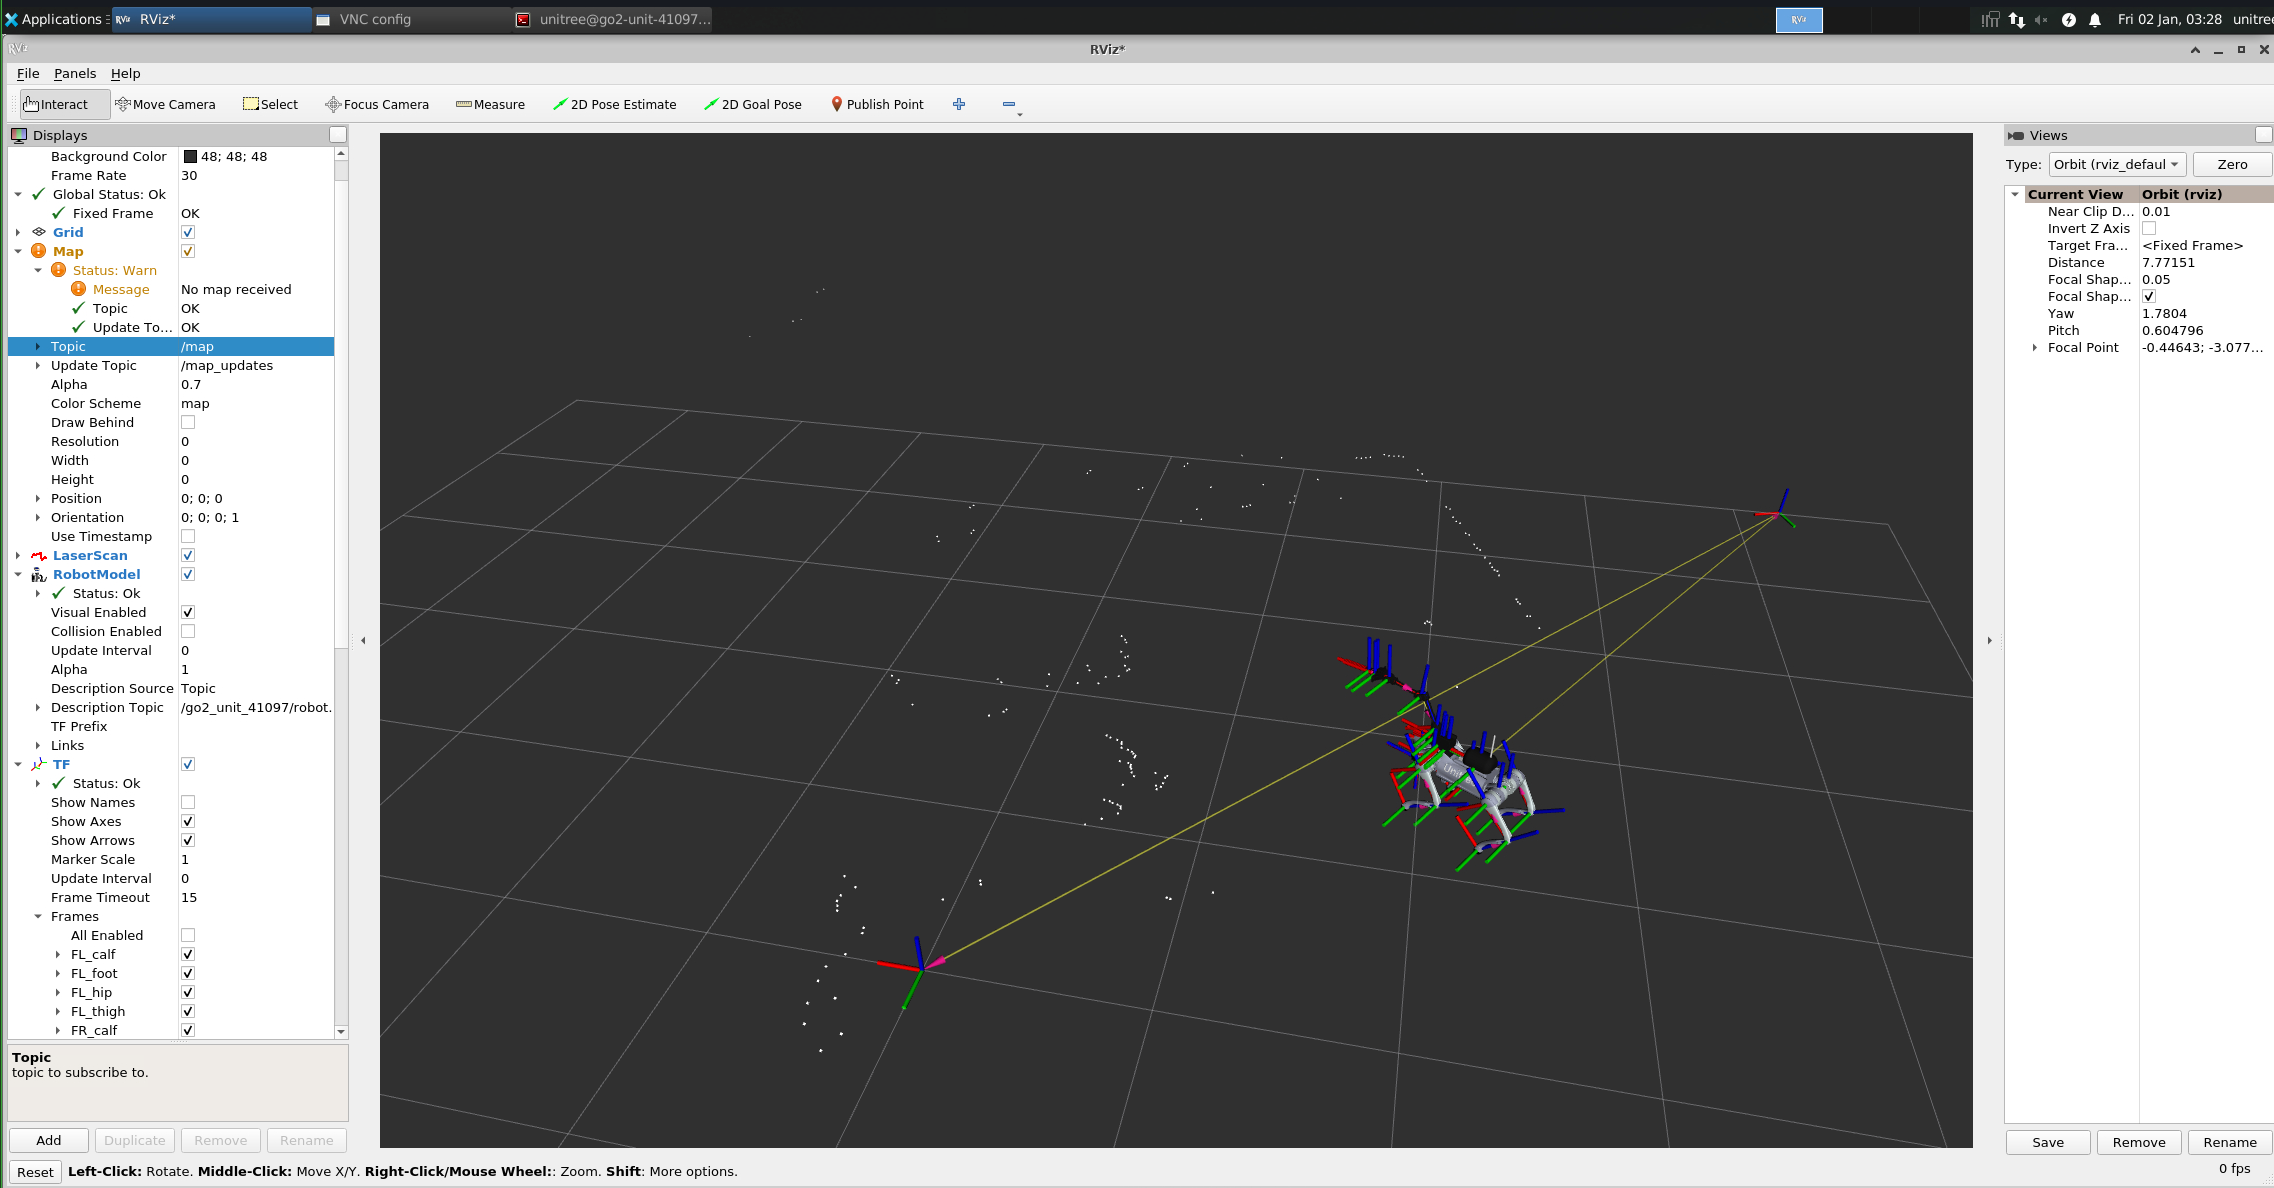
Task: Expand the Grid display tree item
Action: [18, 232]
